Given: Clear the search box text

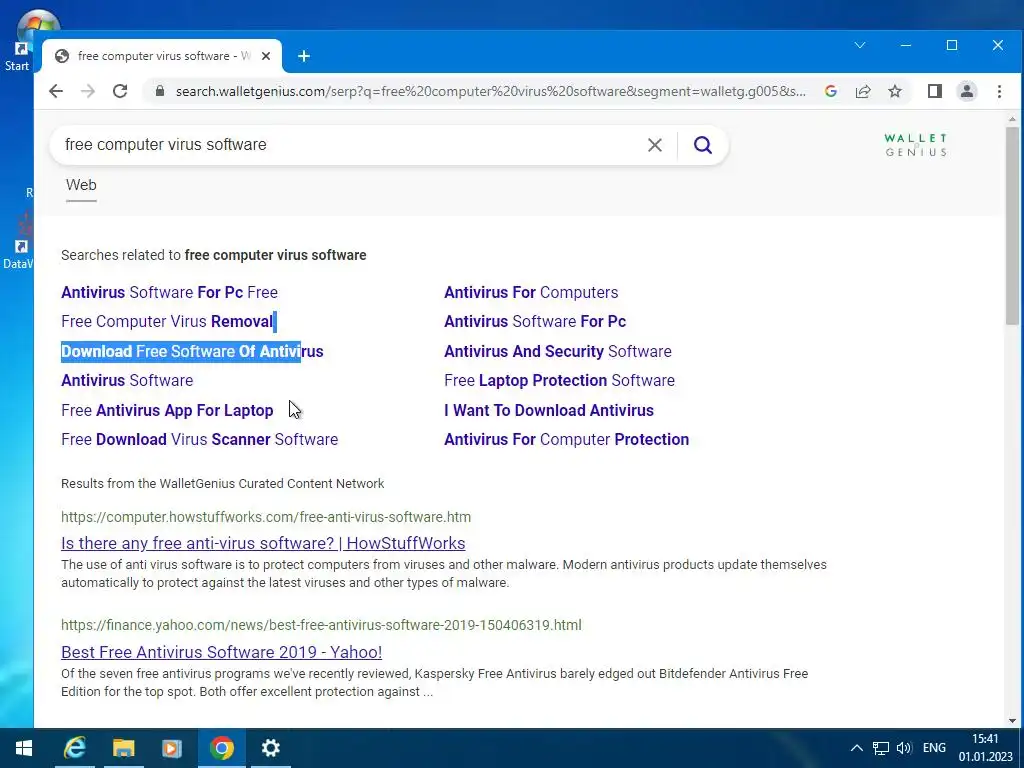Looking at the screenshot, I should (654, 145).
